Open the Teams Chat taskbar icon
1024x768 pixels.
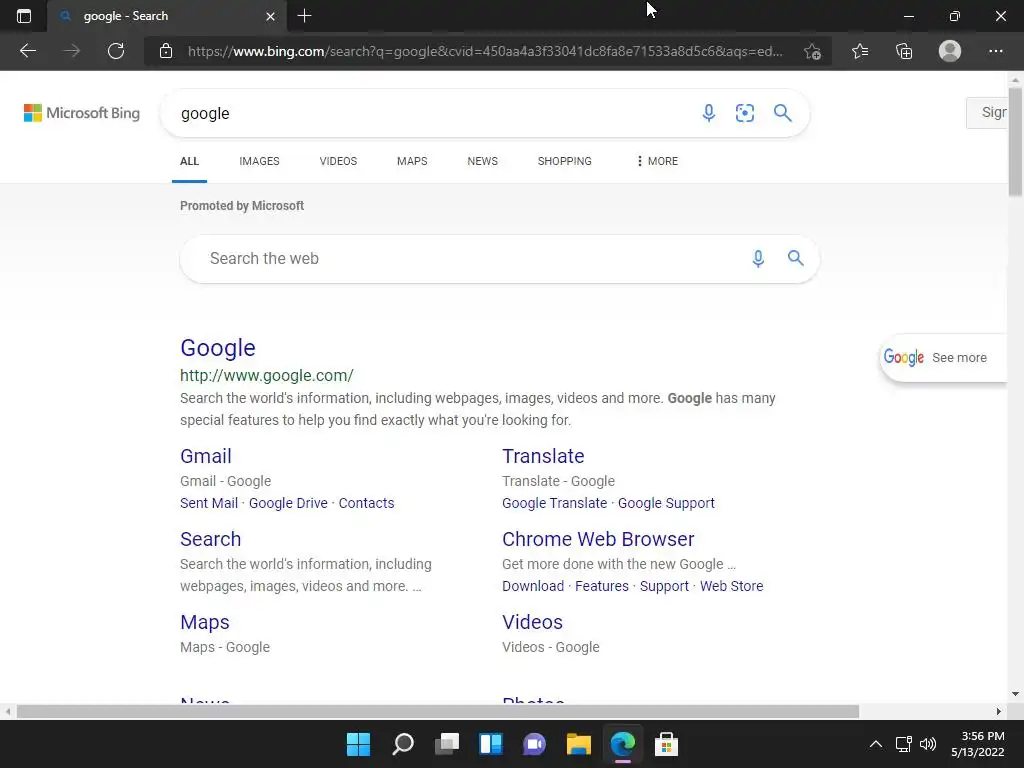point(534,744)
